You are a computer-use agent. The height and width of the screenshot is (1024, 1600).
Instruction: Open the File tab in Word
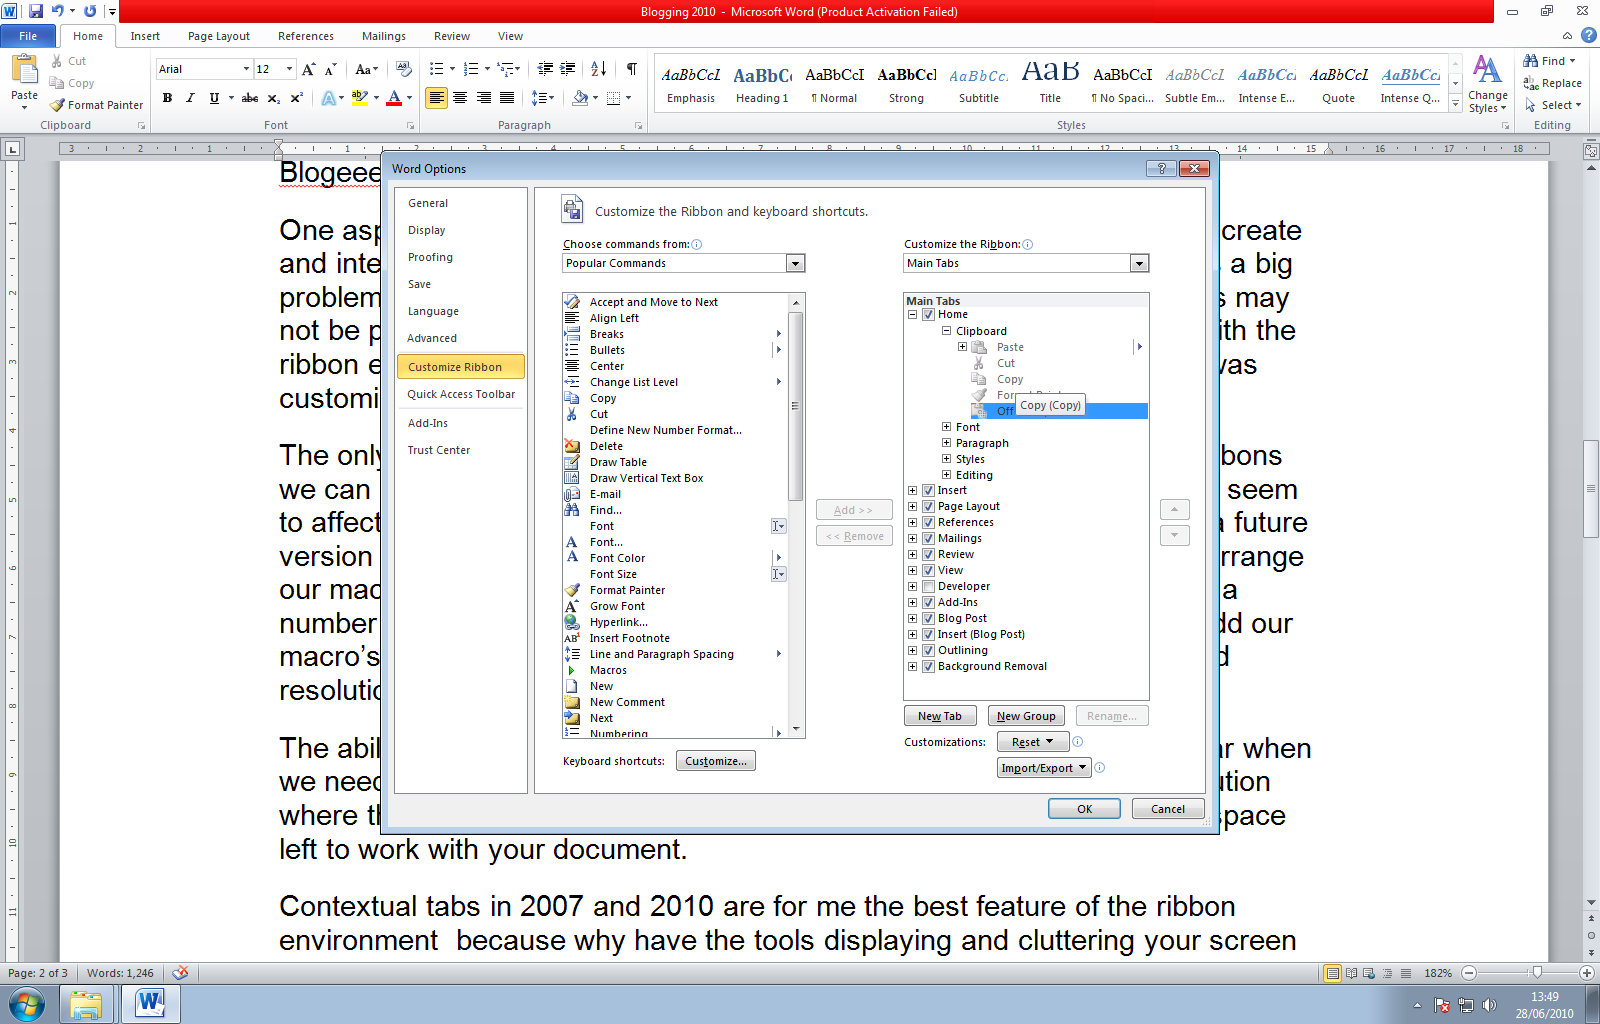28,36
